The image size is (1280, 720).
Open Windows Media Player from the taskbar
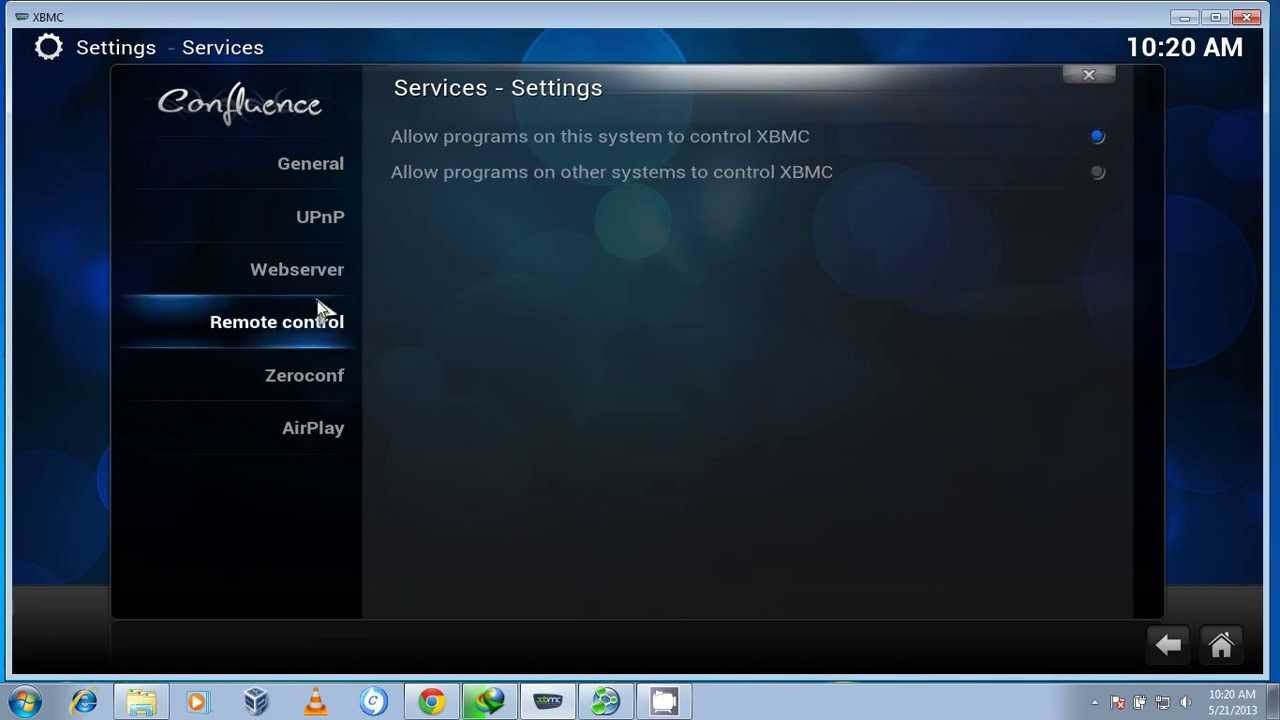[x=198, y=702]
